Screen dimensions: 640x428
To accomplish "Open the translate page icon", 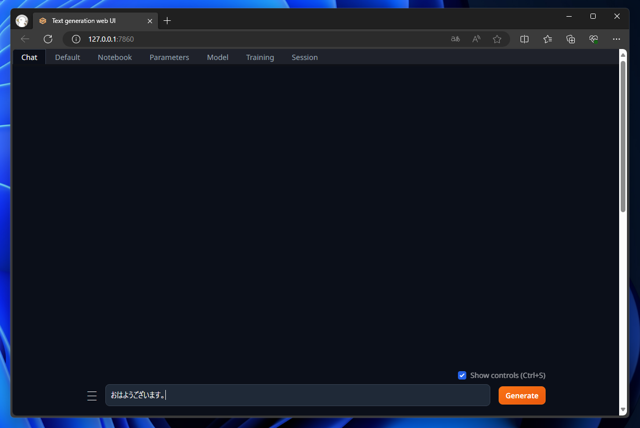I will tap(455, 39).
